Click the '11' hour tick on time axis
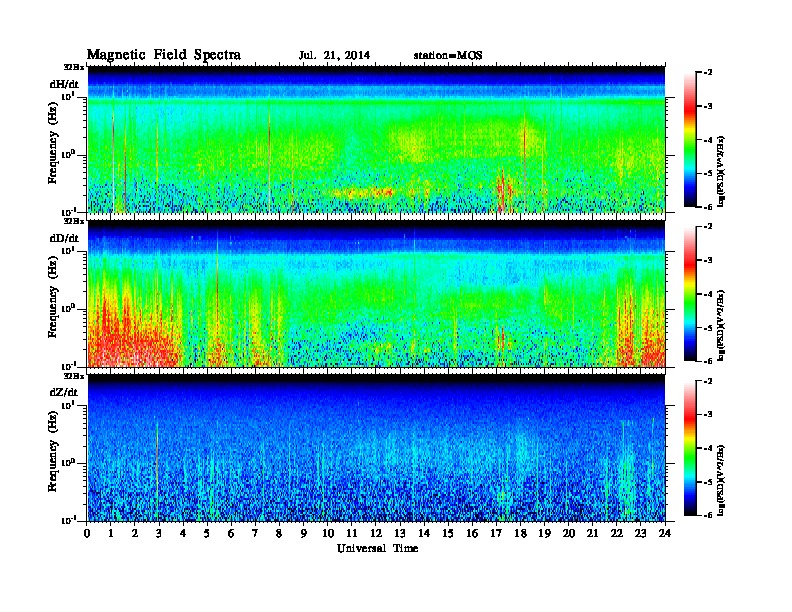 (x=352, y=534)
